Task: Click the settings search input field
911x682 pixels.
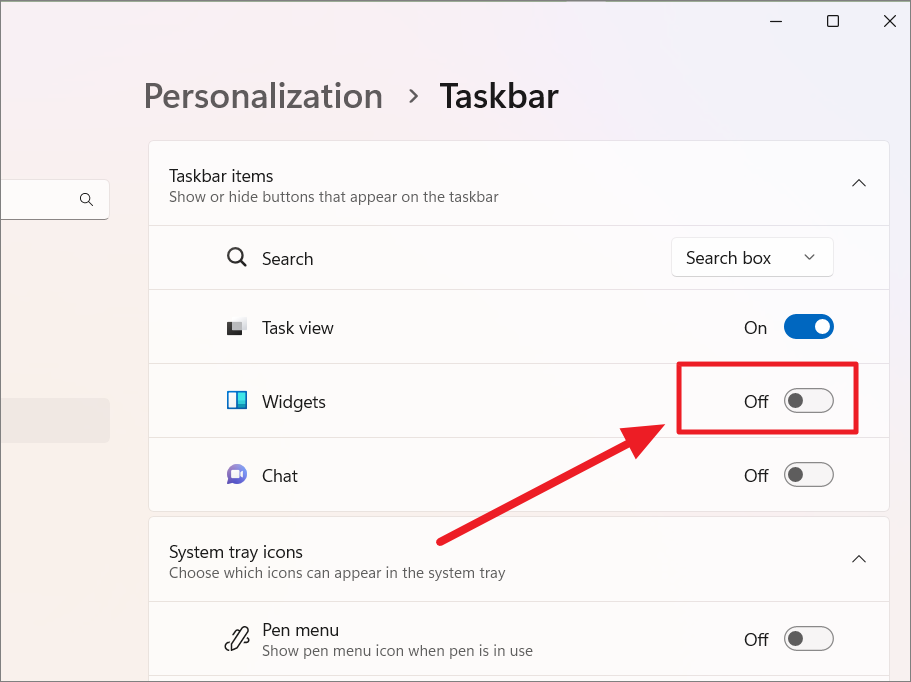Action: tap(55, 200)
